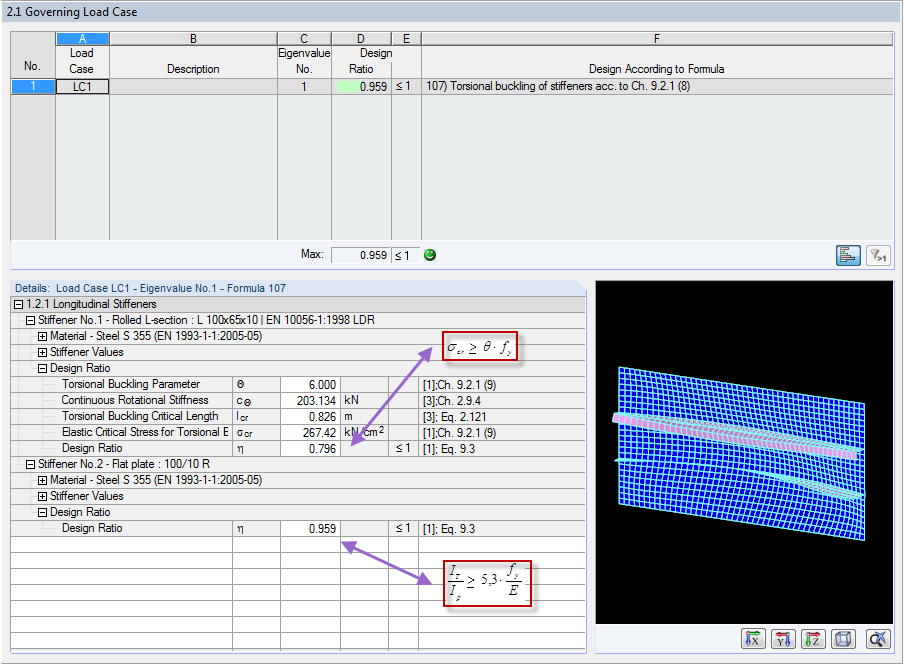This screenshot has height=665, width=904.
Task: Show the view in Z direction
Action: tap(813, 638)
